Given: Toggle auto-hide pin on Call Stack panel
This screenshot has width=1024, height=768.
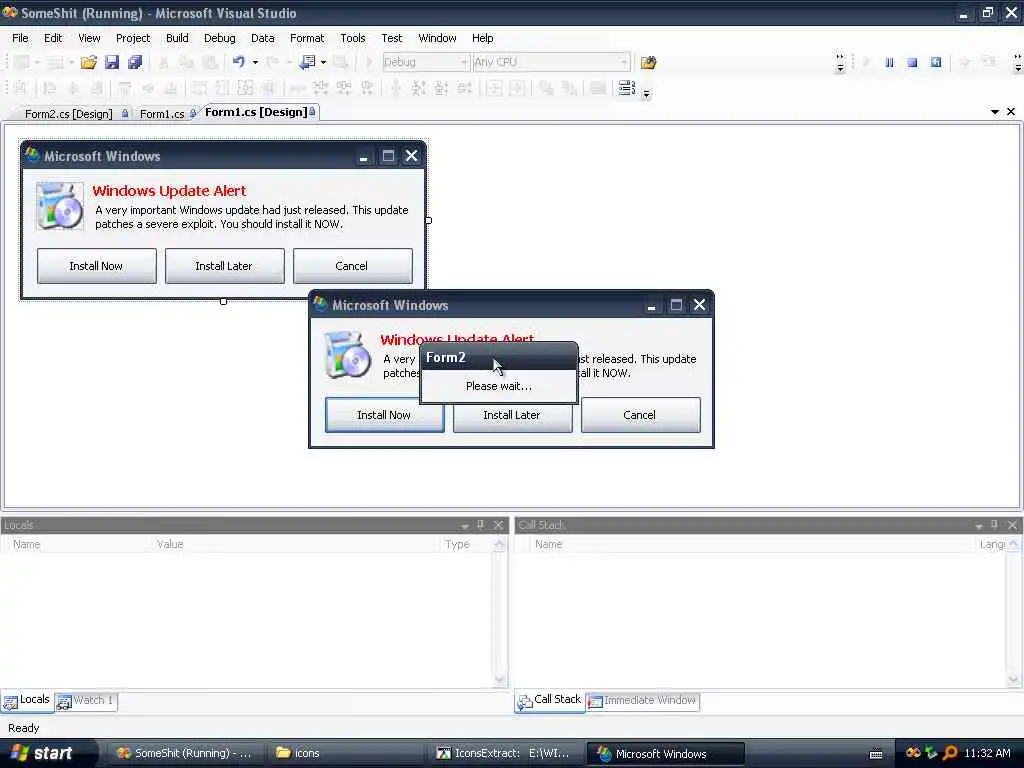Looking at the screenshot, I should (995, 525).
